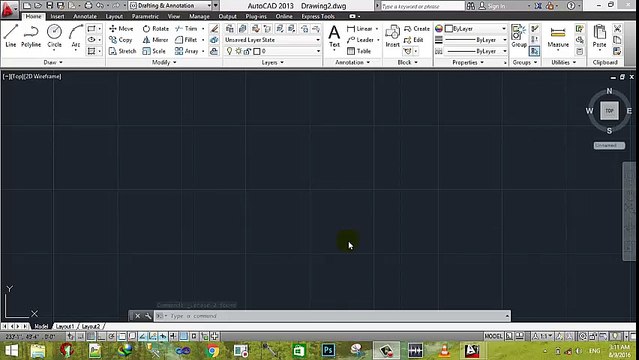
Task: Toggle group selection on/off in Groups panel
Action: [535, 51]
